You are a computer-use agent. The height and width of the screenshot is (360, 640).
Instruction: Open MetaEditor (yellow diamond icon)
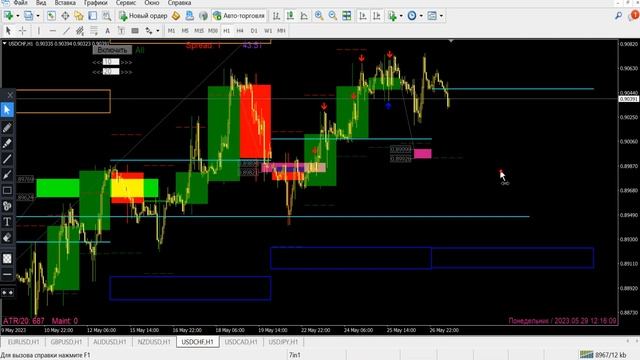[x=176, y=16]
